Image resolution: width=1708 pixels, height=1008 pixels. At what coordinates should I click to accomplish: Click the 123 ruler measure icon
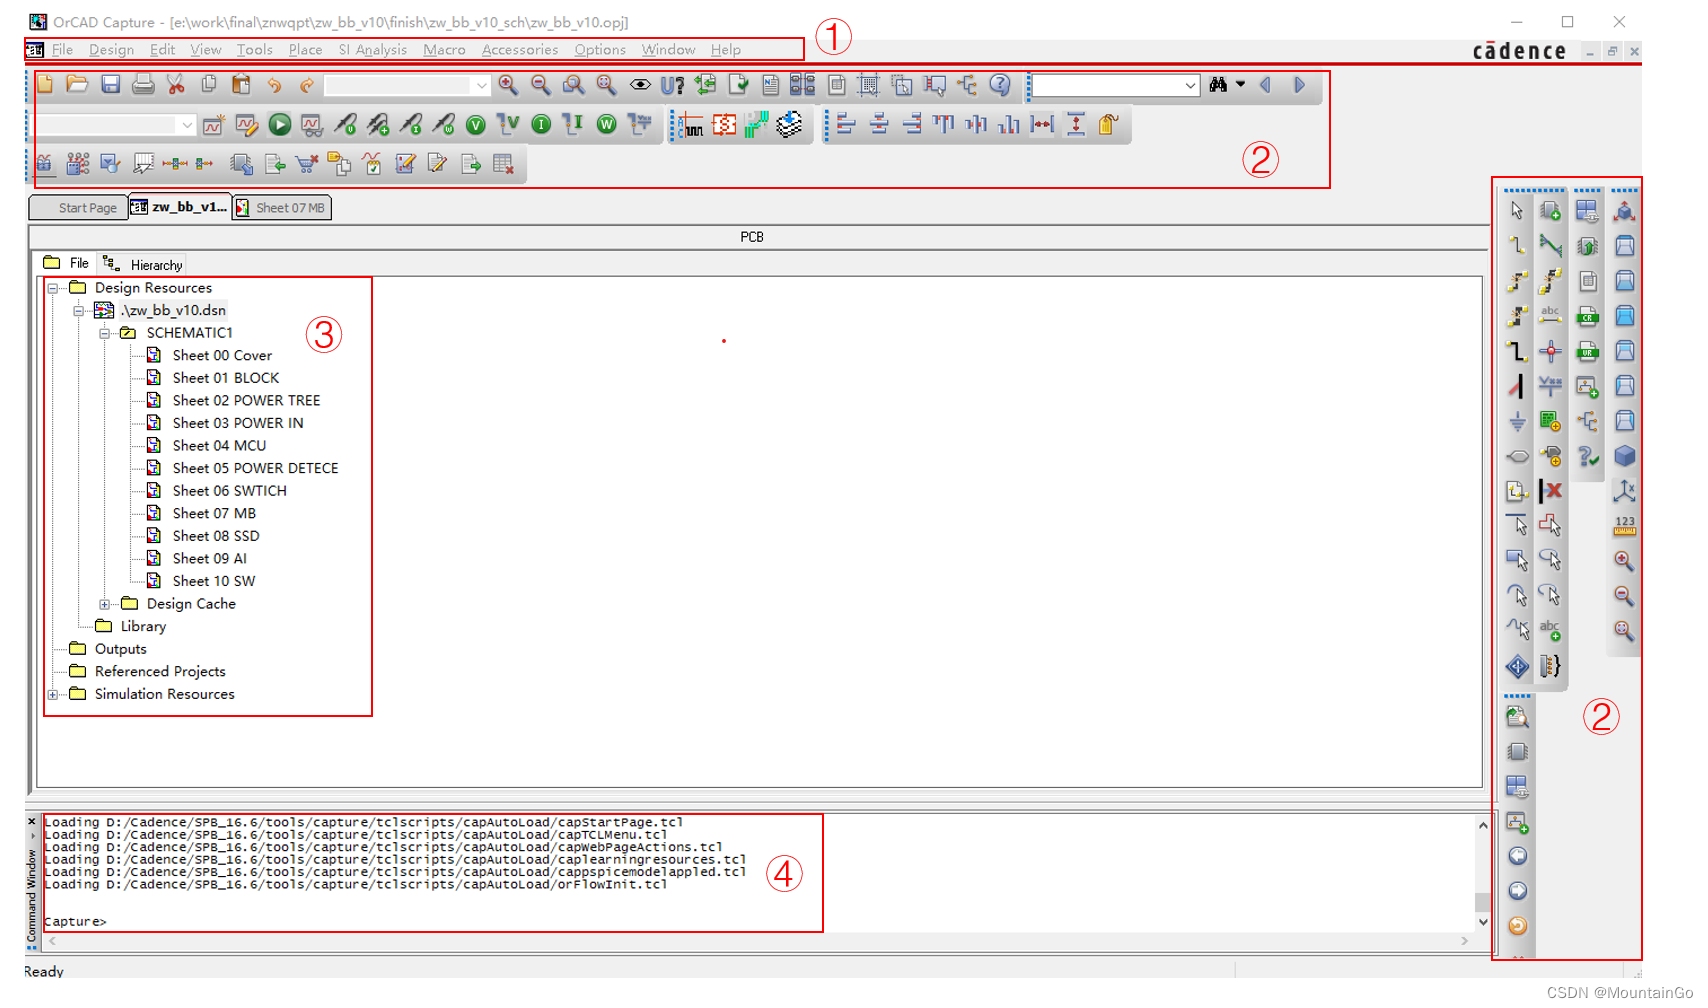(x=1624, y=526)
